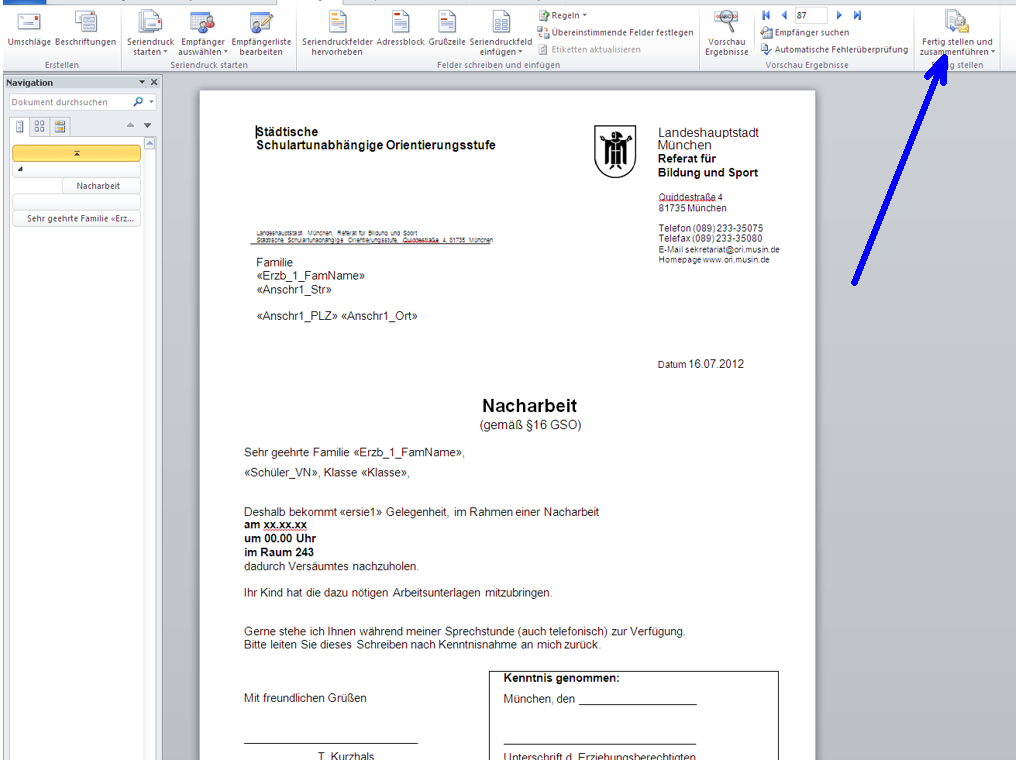Click Empfänger suchen button
1016x760 pixels.
(805, 33)
